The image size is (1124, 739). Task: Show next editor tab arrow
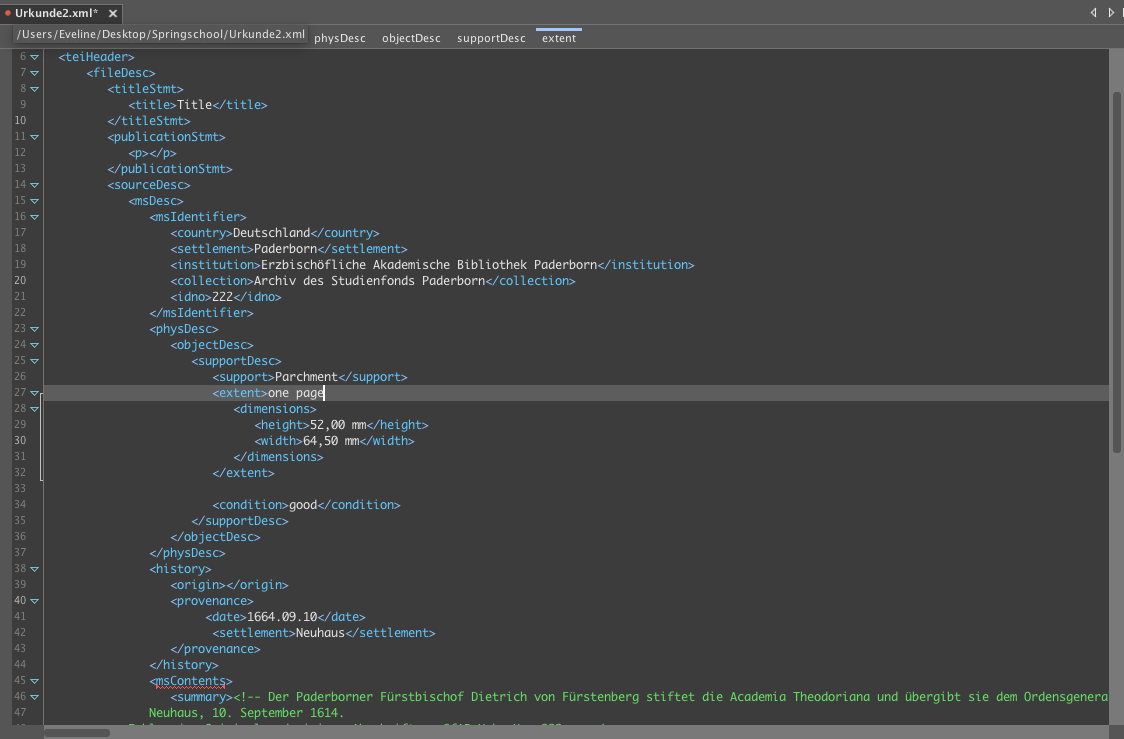pos(1111,12)
